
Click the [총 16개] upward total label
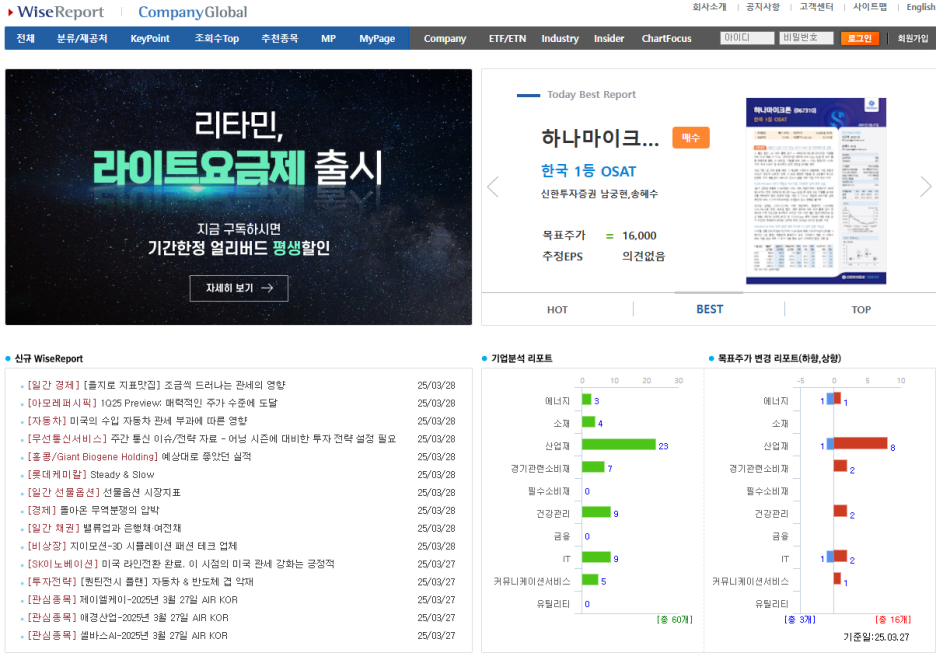tap(893, 620)
